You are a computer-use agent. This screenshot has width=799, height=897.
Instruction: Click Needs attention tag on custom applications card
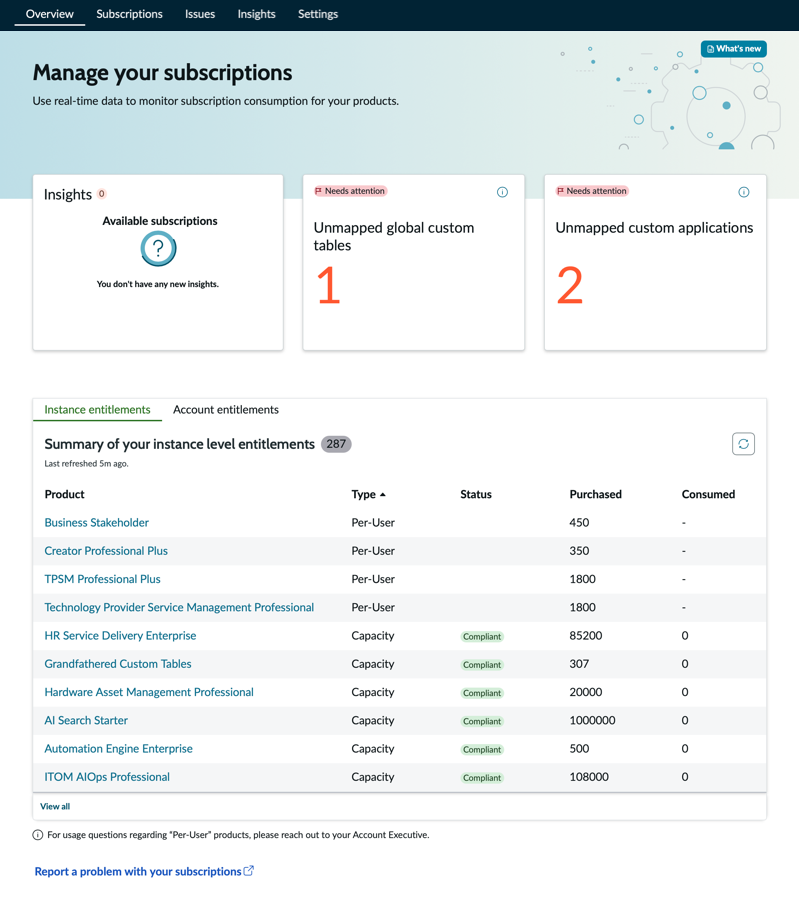(593, 191)
